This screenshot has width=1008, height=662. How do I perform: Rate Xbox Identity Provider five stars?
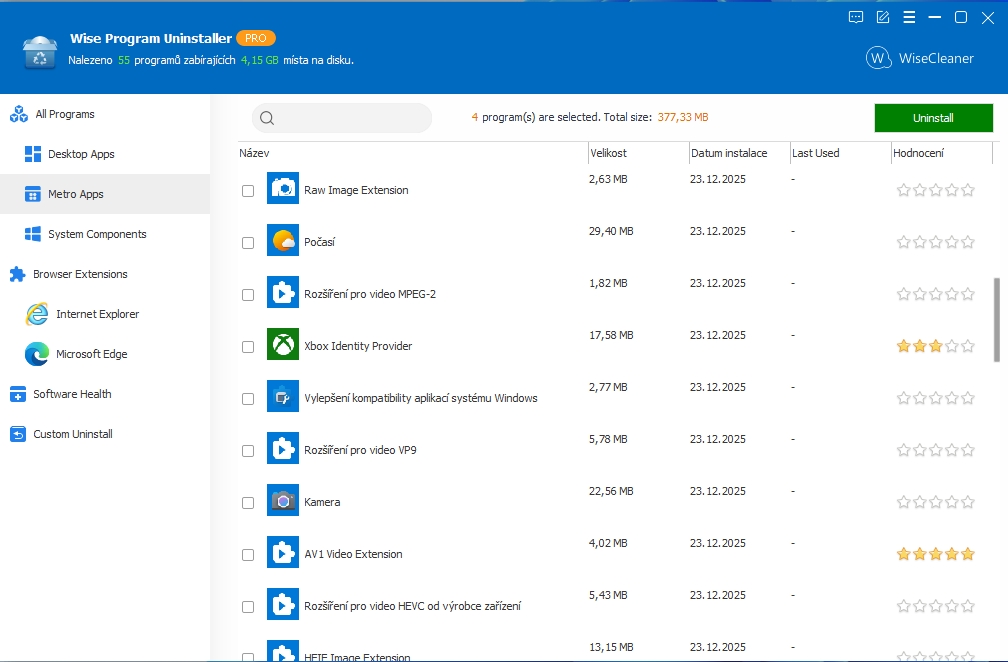(x=967, y=346)
